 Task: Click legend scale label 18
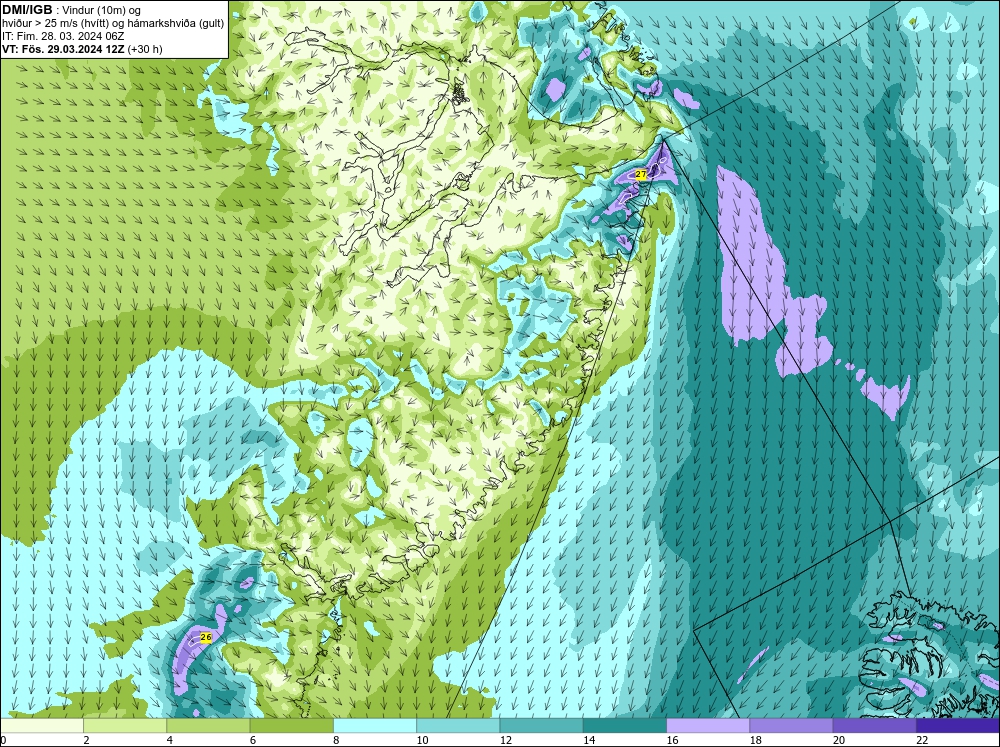(755, 740)
